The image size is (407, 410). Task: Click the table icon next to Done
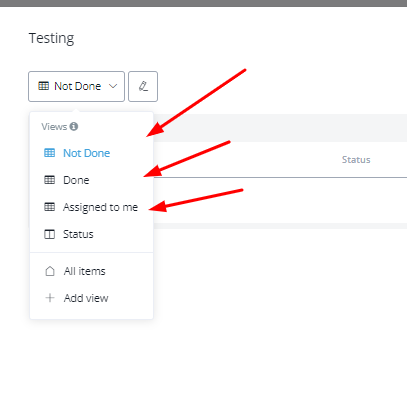[x=50, y=180]
